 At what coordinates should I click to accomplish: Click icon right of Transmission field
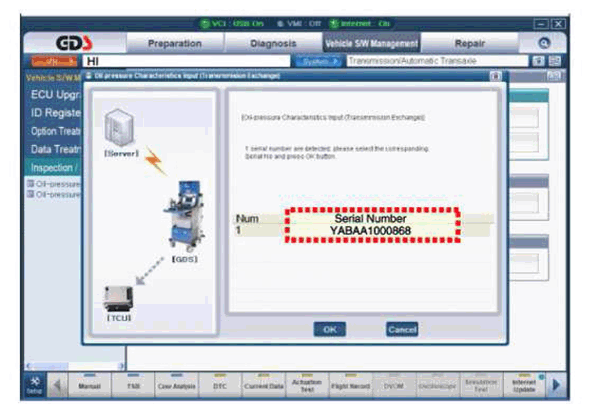[x=539, y=61]
